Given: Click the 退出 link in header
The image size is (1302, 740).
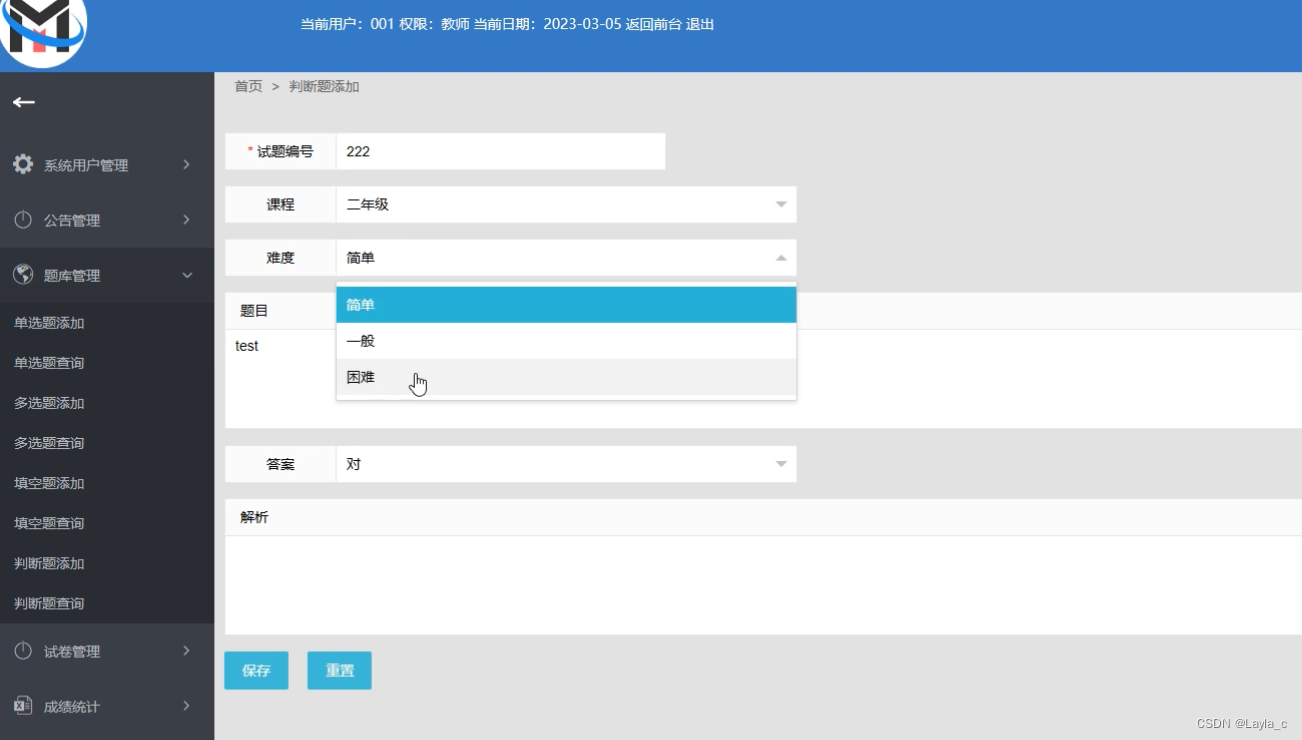Looking at the screenshot, I should coord(700,24).
